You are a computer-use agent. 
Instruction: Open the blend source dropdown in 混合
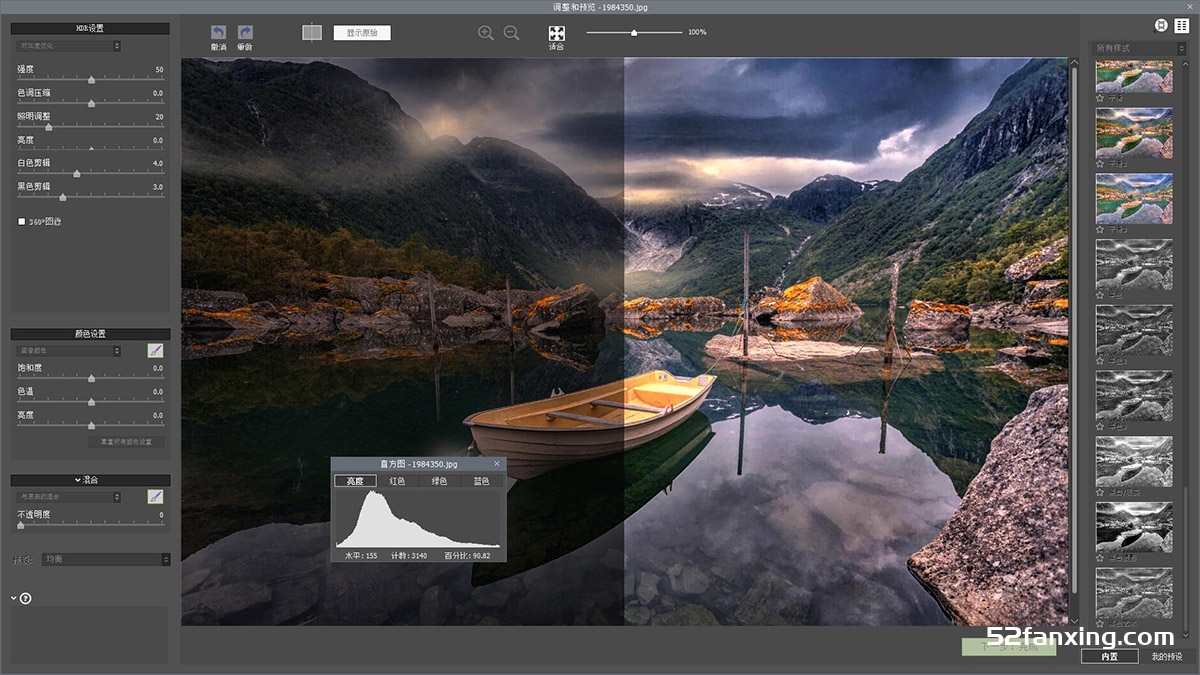68,496
